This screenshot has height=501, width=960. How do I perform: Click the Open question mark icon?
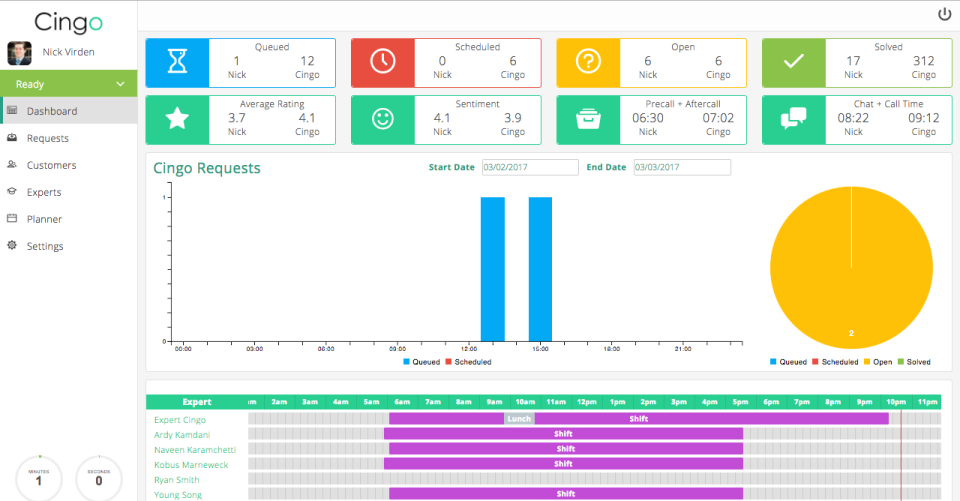(588, 61)
